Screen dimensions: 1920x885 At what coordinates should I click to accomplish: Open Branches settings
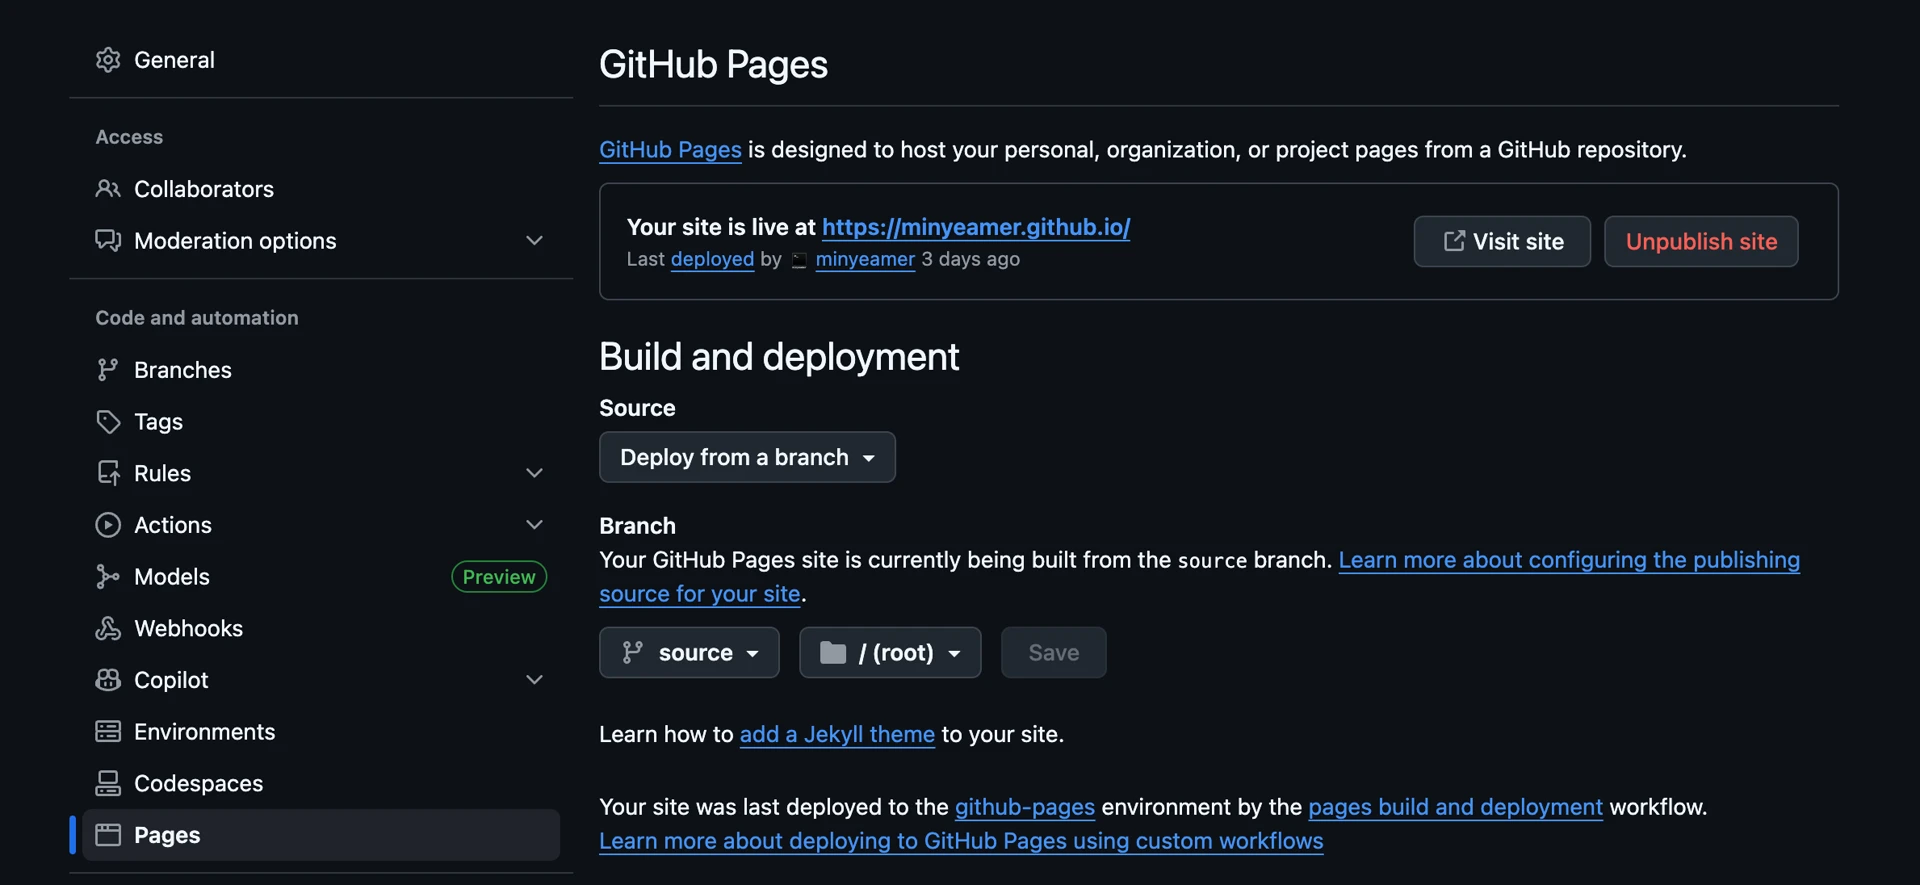click(x=321, y=370)
